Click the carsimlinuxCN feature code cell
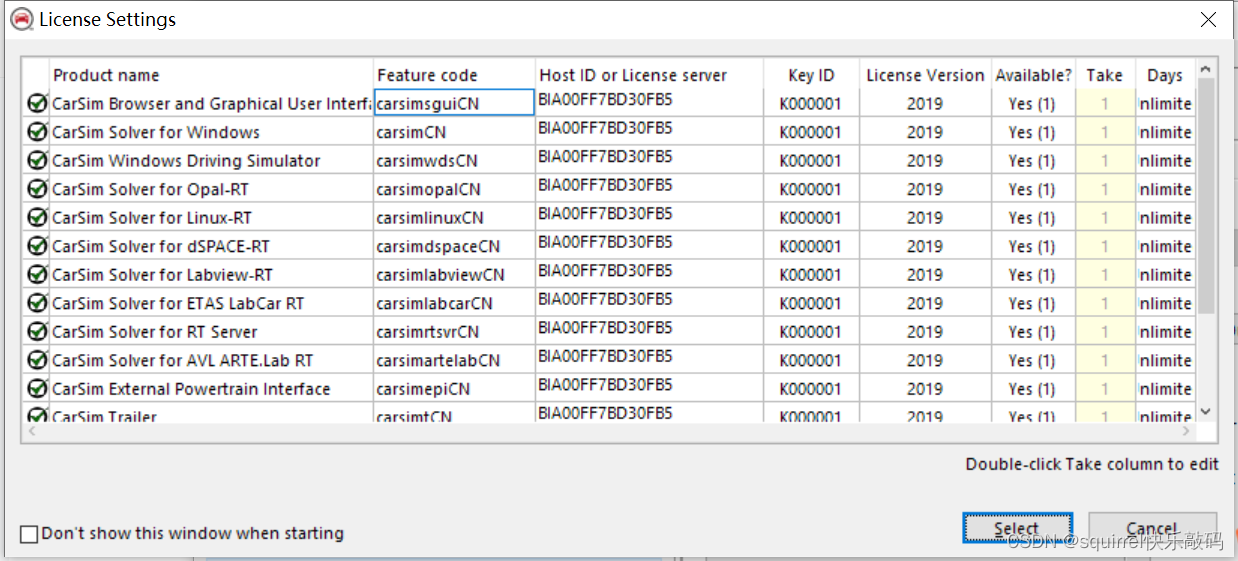 pyautogui.click(x=454, y=217)
